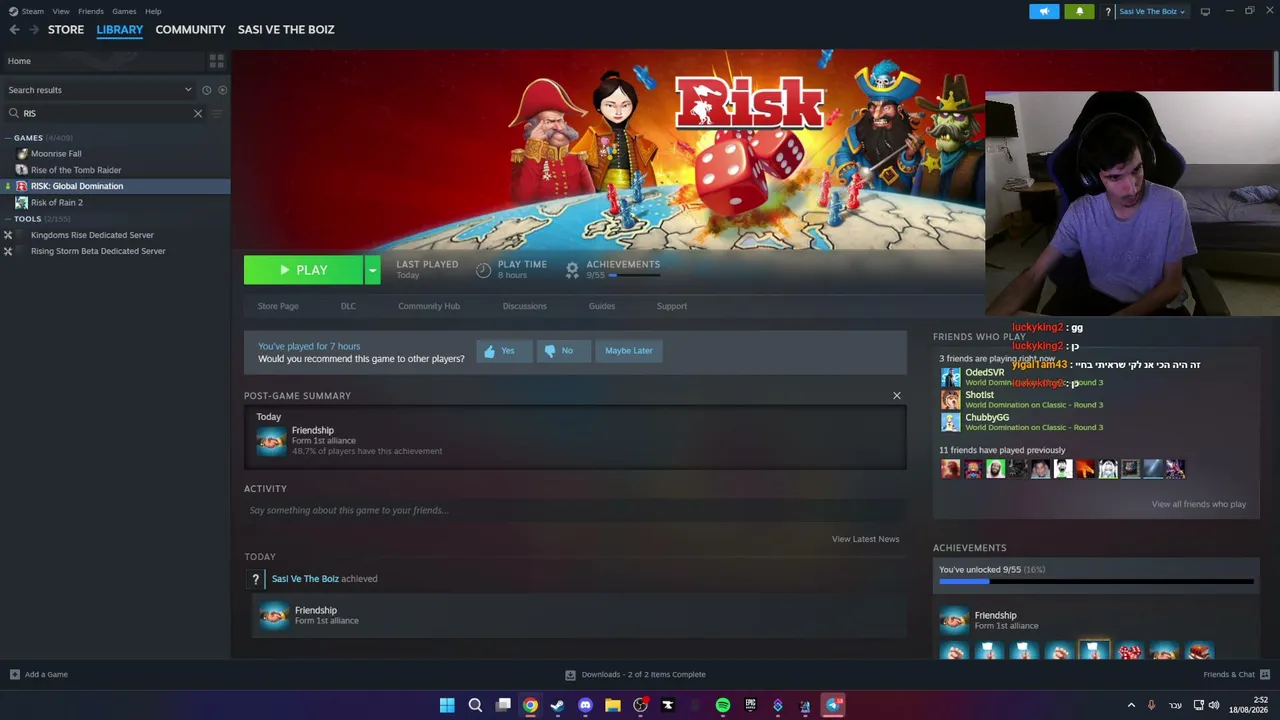Open Telegram from the taskbar
The width and height of the screenshot is (1280, 720).
[x=832, y=705]
